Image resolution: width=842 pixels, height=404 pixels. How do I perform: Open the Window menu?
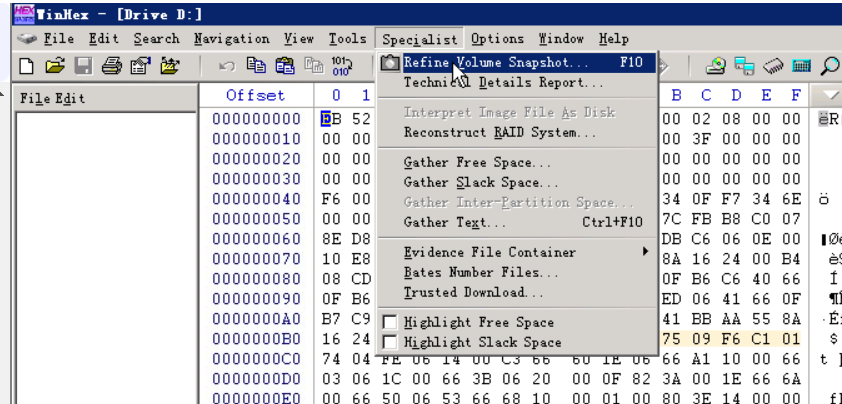561,39
